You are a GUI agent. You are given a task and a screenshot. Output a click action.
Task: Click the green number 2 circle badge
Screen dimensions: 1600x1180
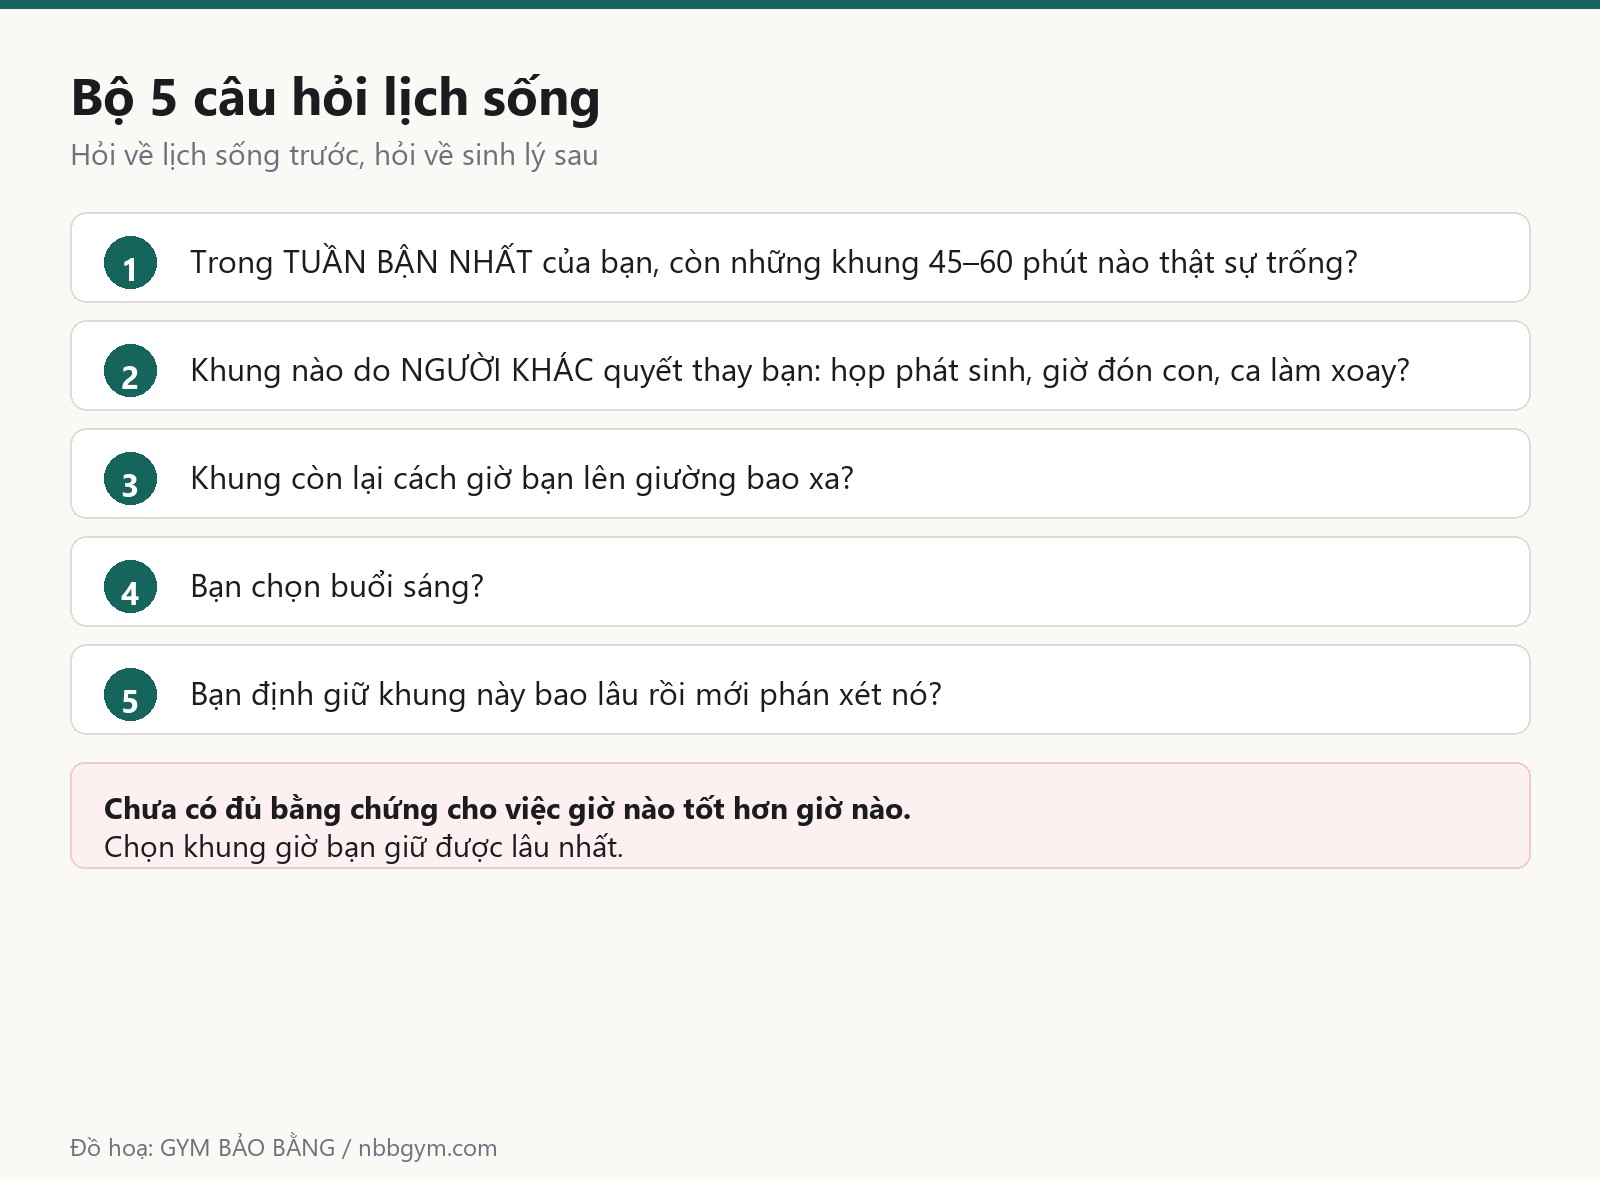(x=130, y=370)
